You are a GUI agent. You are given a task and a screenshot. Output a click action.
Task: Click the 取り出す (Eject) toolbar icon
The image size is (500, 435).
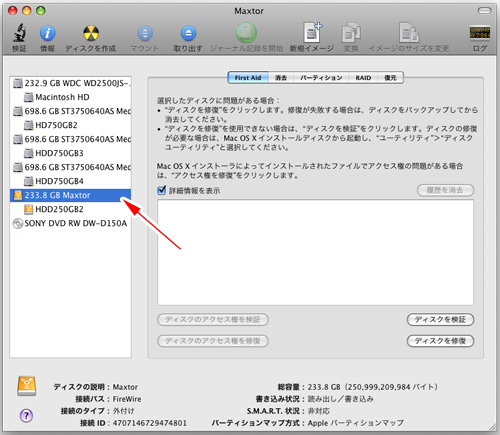tap(188, 33)
